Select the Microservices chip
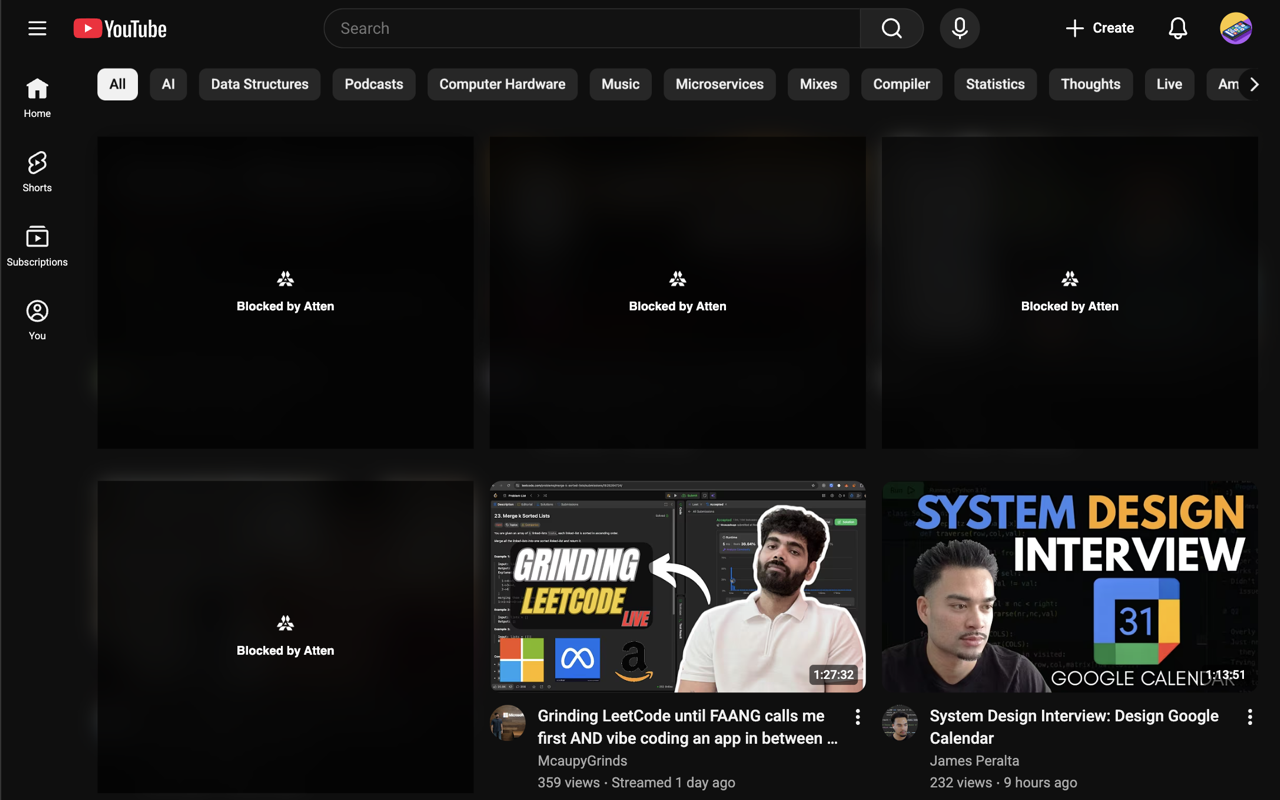Viewport: 1280px width, 800px height. coord(719,84)
